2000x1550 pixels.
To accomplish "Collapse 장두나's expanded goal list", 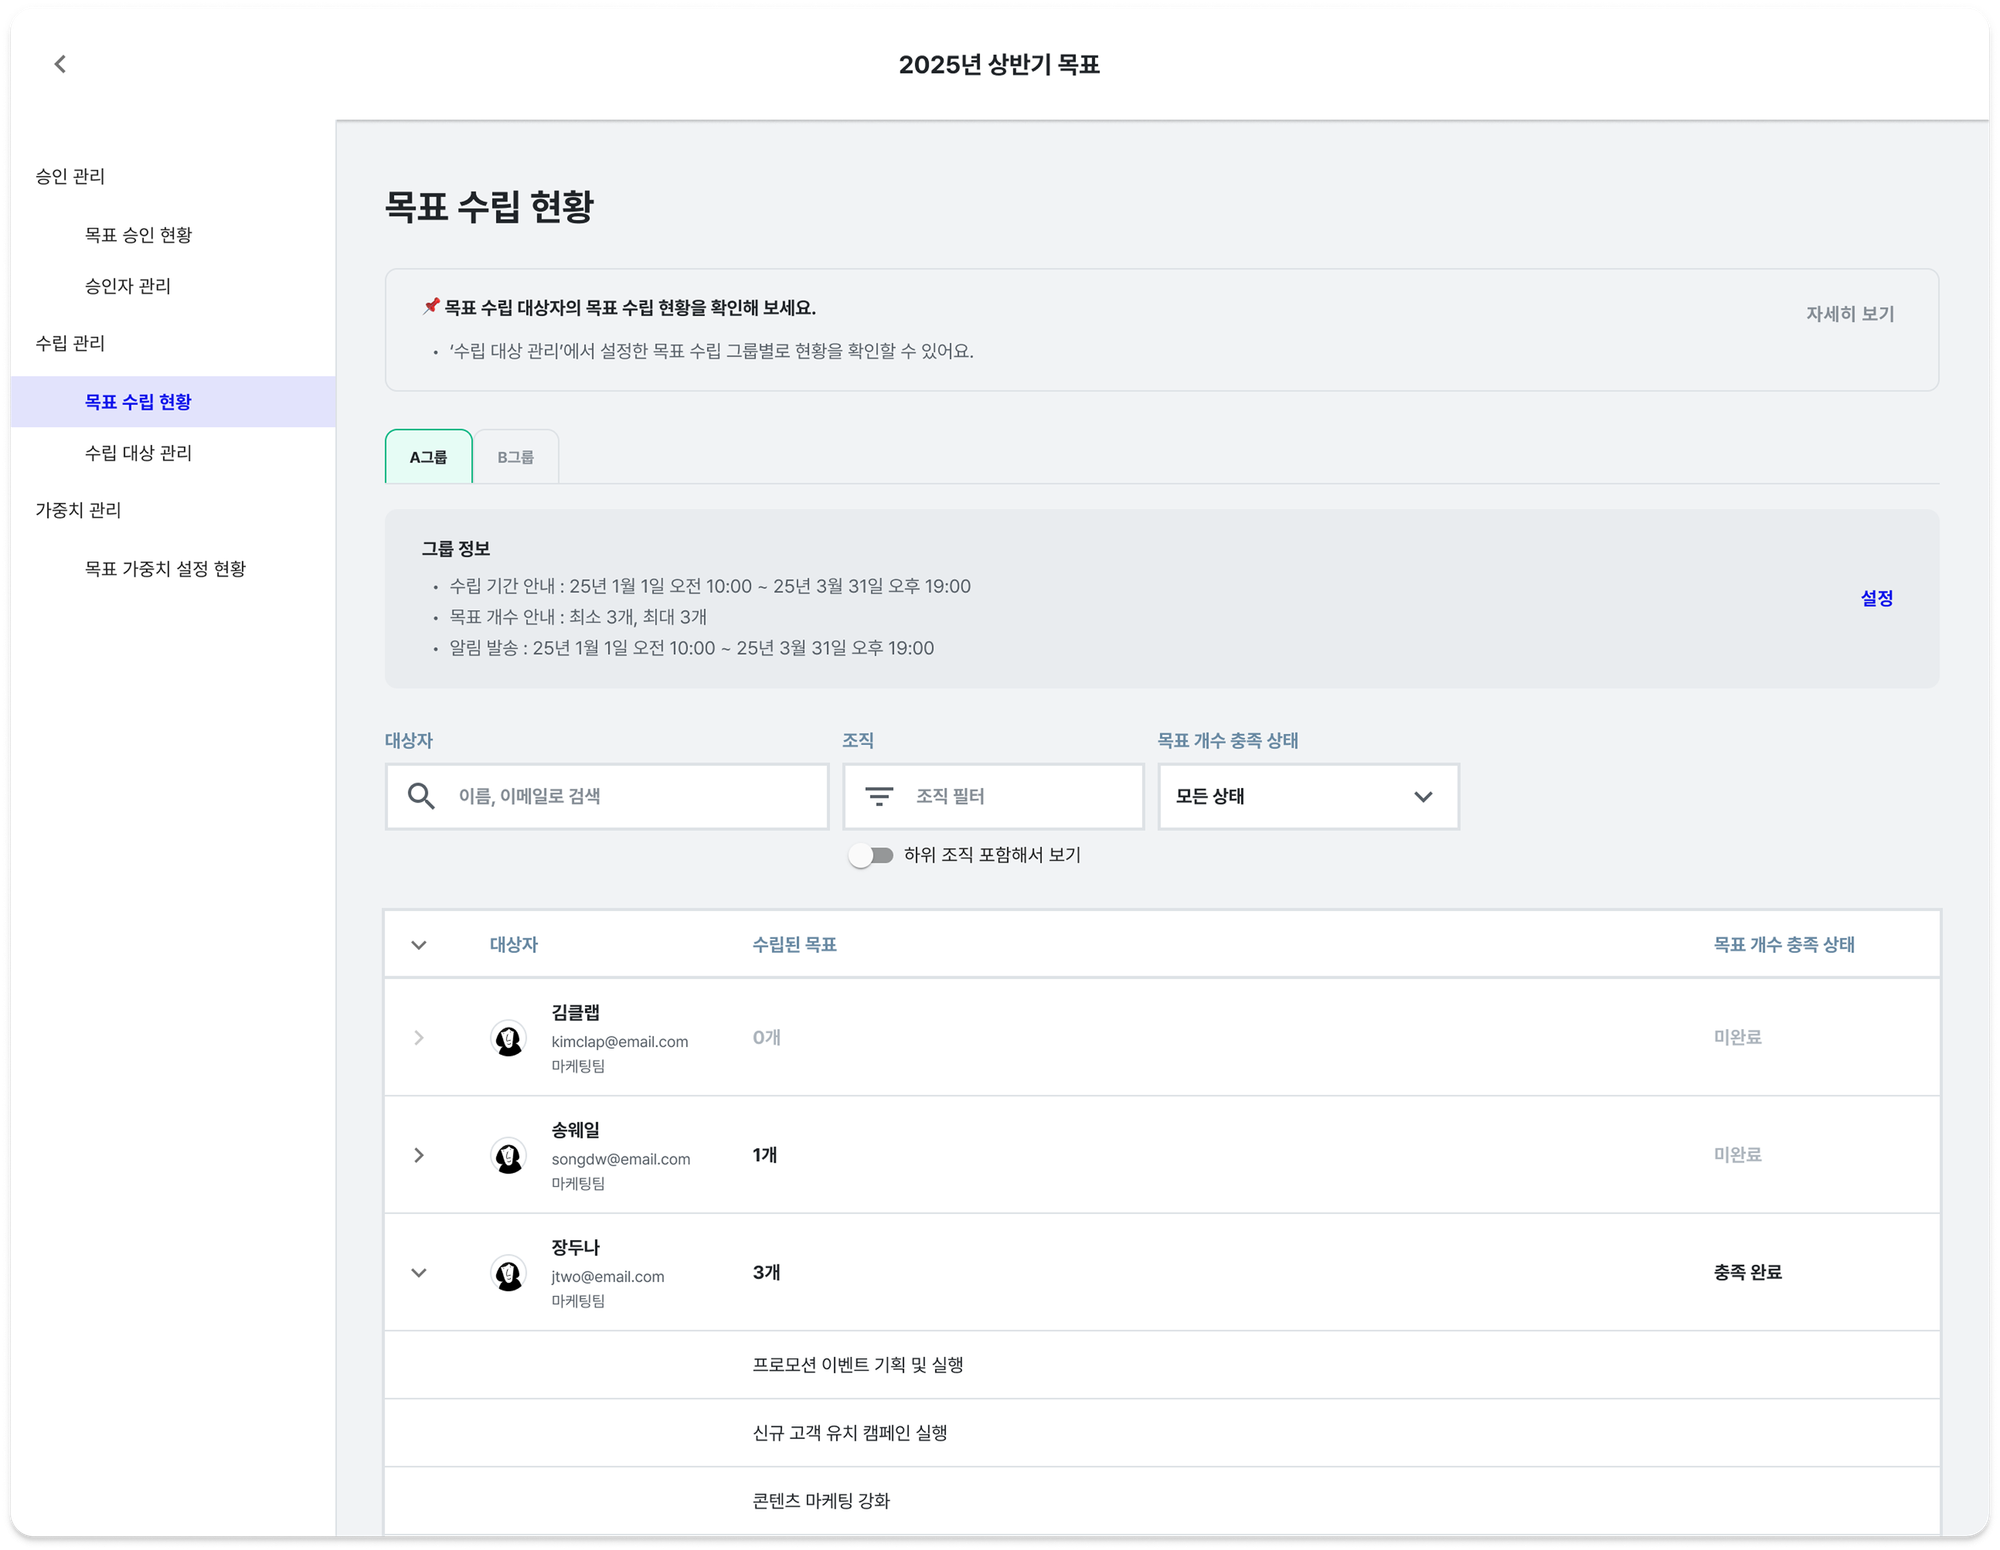I will (x=419, y=1272).
